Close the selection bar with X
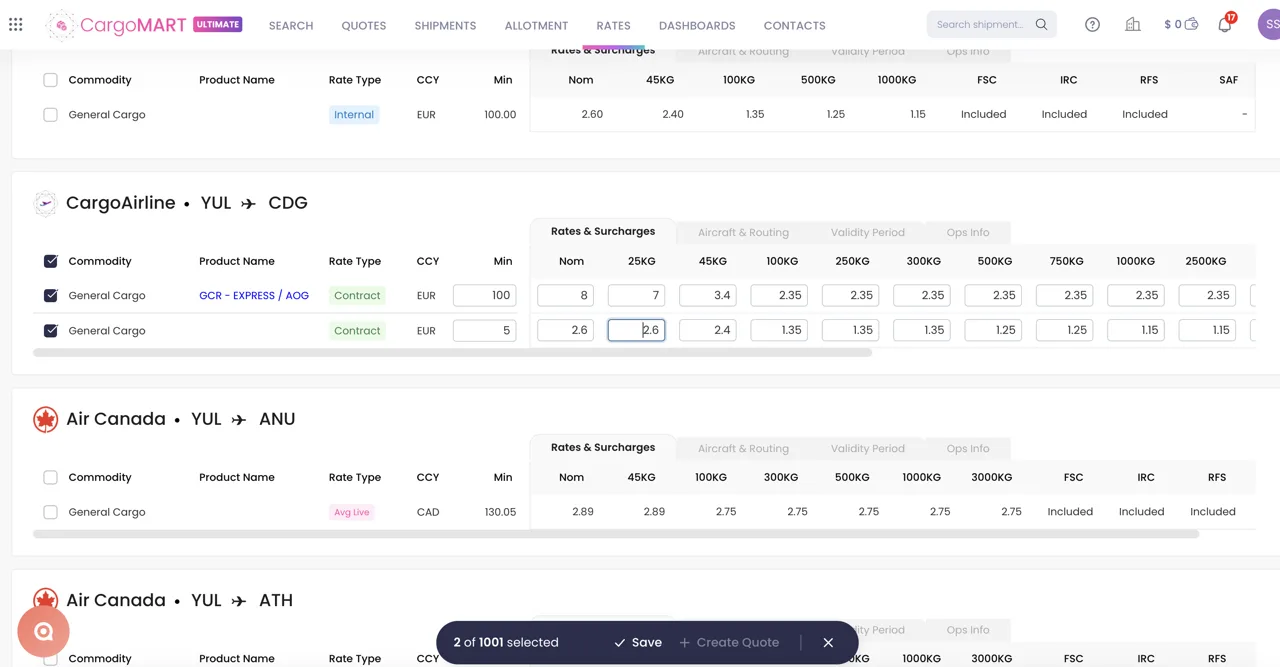Image resolution: width=1280 pixels, height=667 pixels. pos(828,642)
